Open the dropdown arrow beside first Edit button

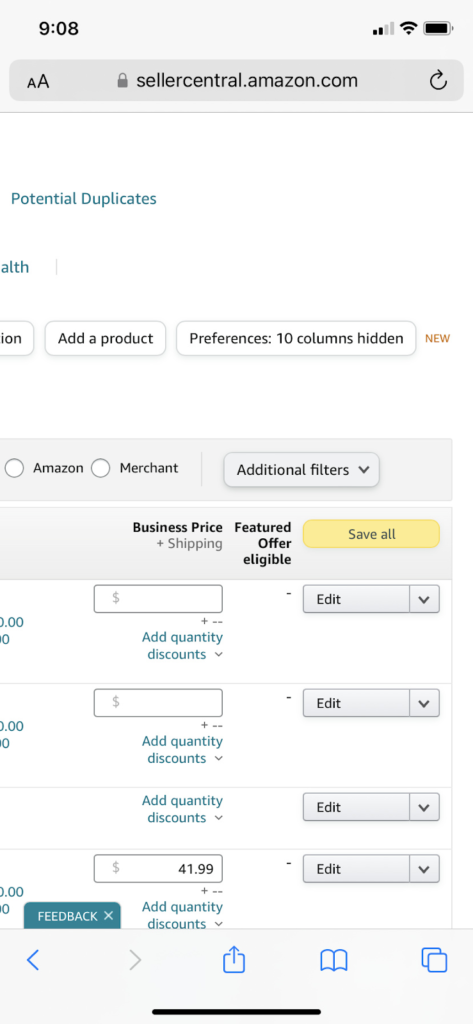(424, 599)
